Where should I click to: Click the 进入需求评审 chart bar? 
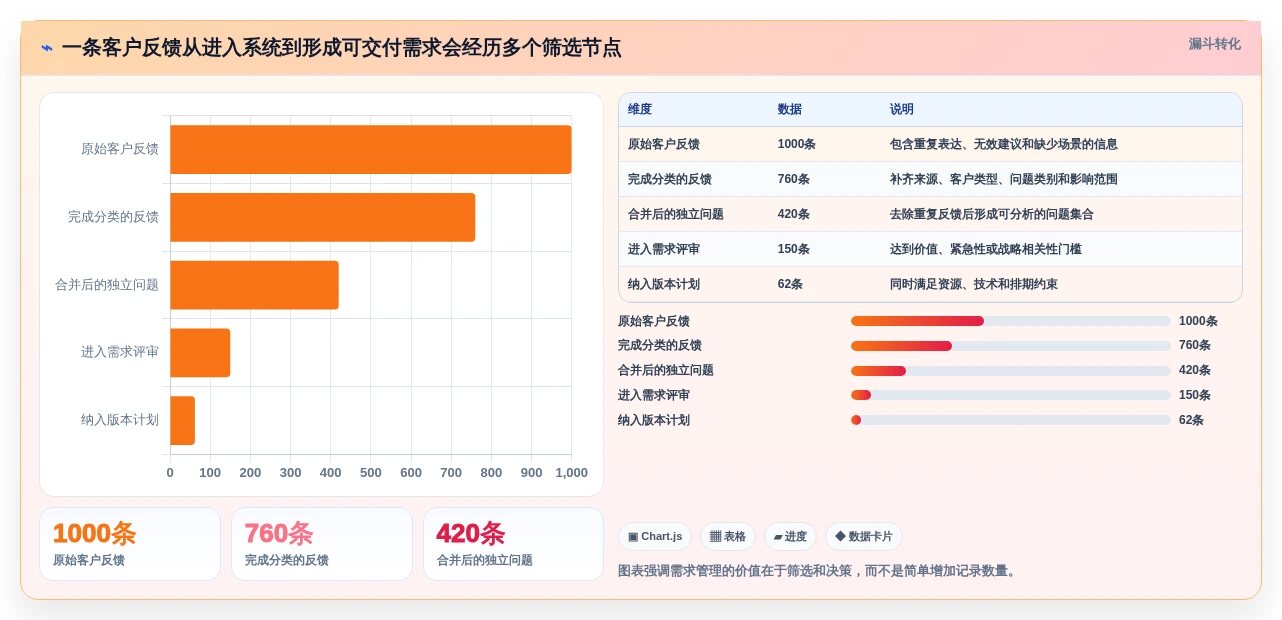(200, 353)
